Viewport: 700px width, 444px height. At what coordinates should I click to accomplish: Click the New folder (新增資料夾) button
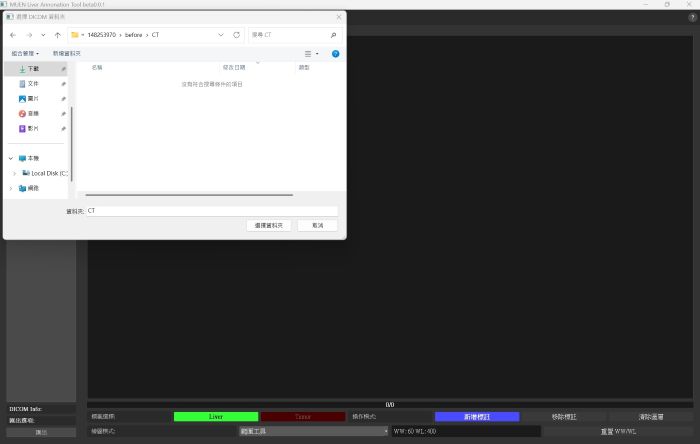coord(67,54)
